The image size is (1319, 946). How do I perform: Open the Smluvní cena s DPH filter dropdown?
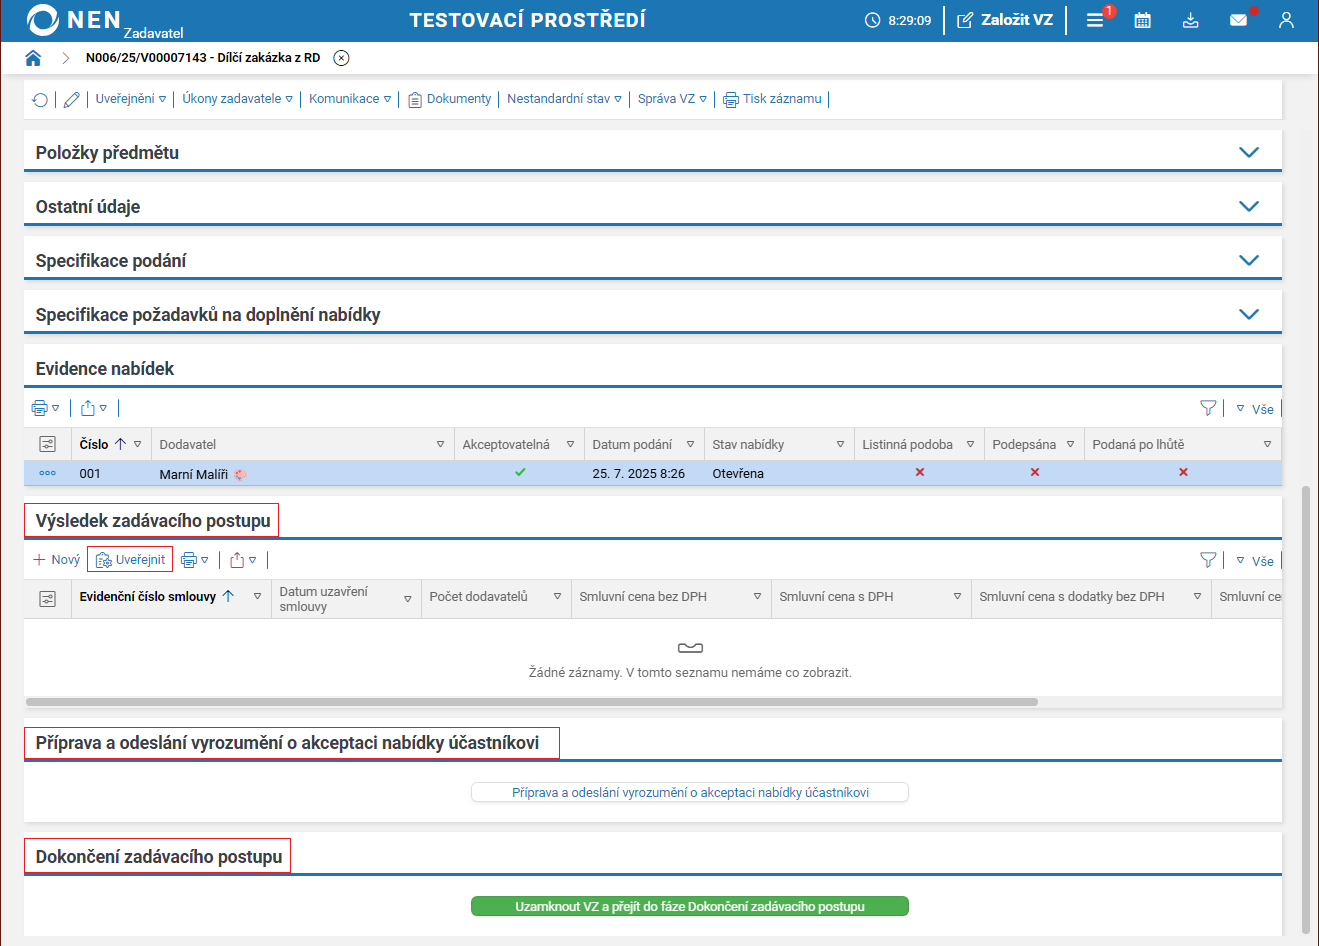click(x=957, y=596)
